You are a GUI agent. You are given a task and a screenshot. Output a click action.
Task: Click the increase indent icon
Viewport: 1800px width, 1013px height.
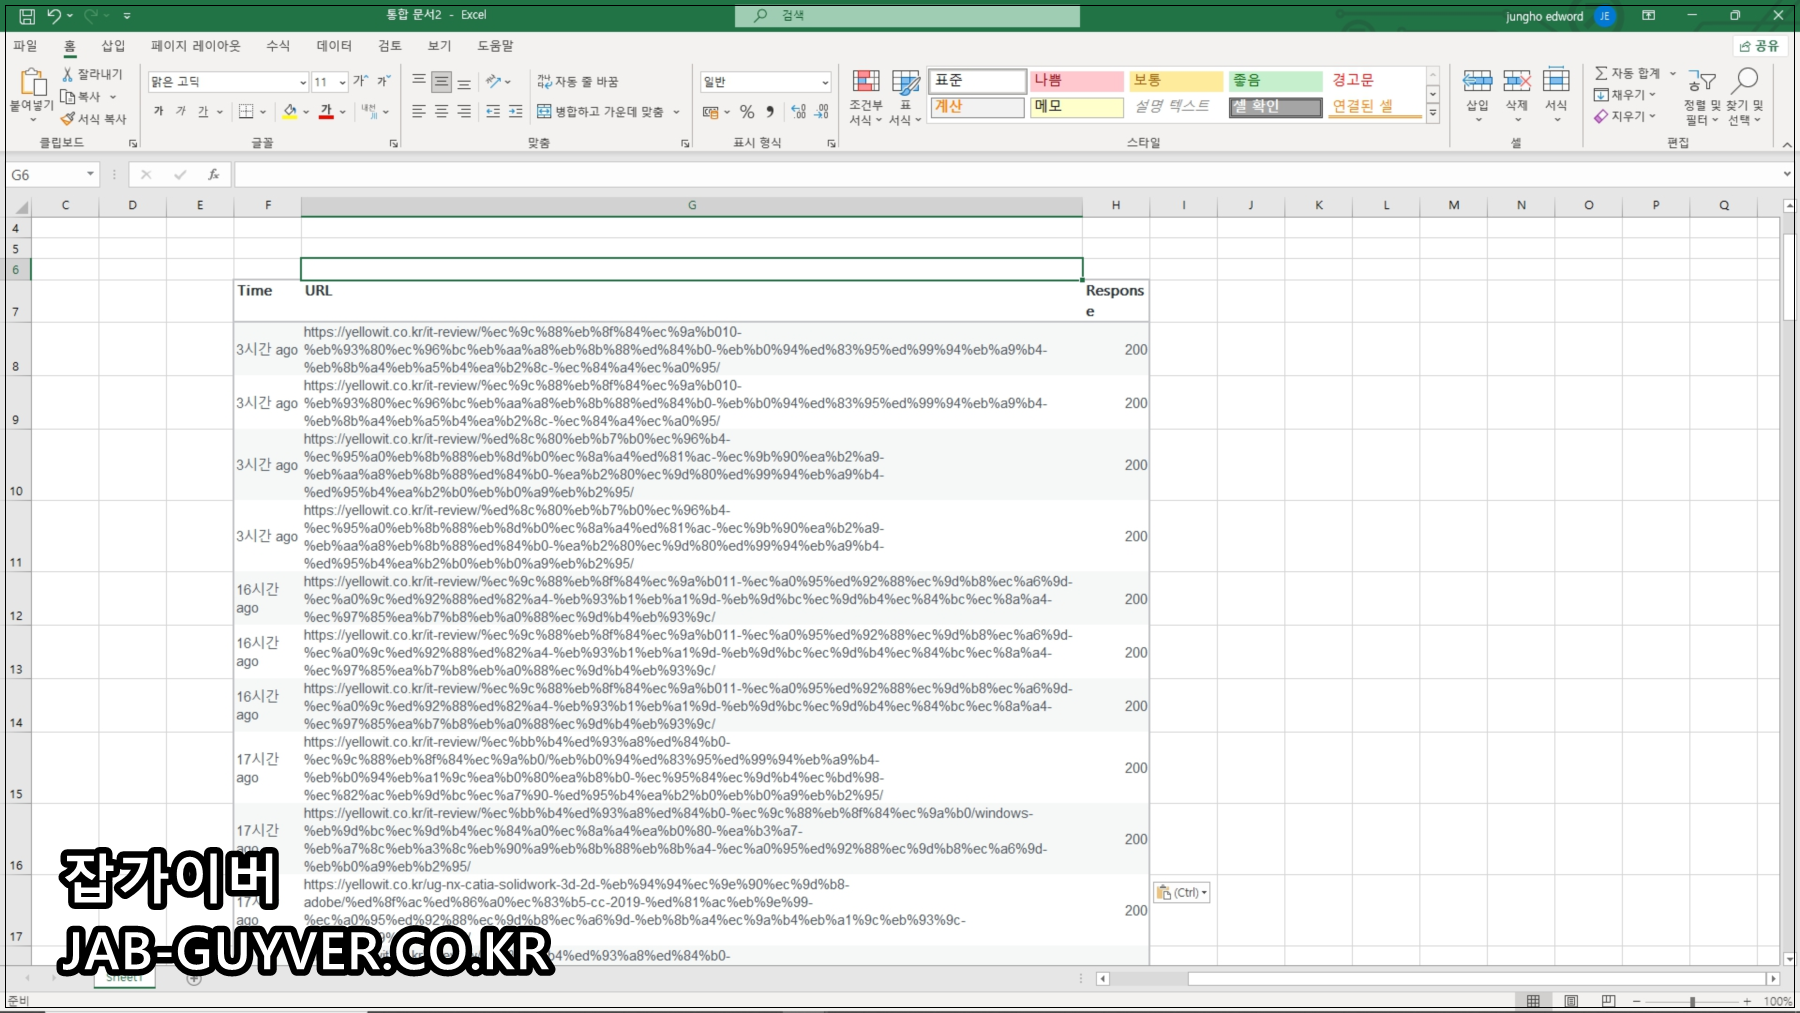point(515,111)
